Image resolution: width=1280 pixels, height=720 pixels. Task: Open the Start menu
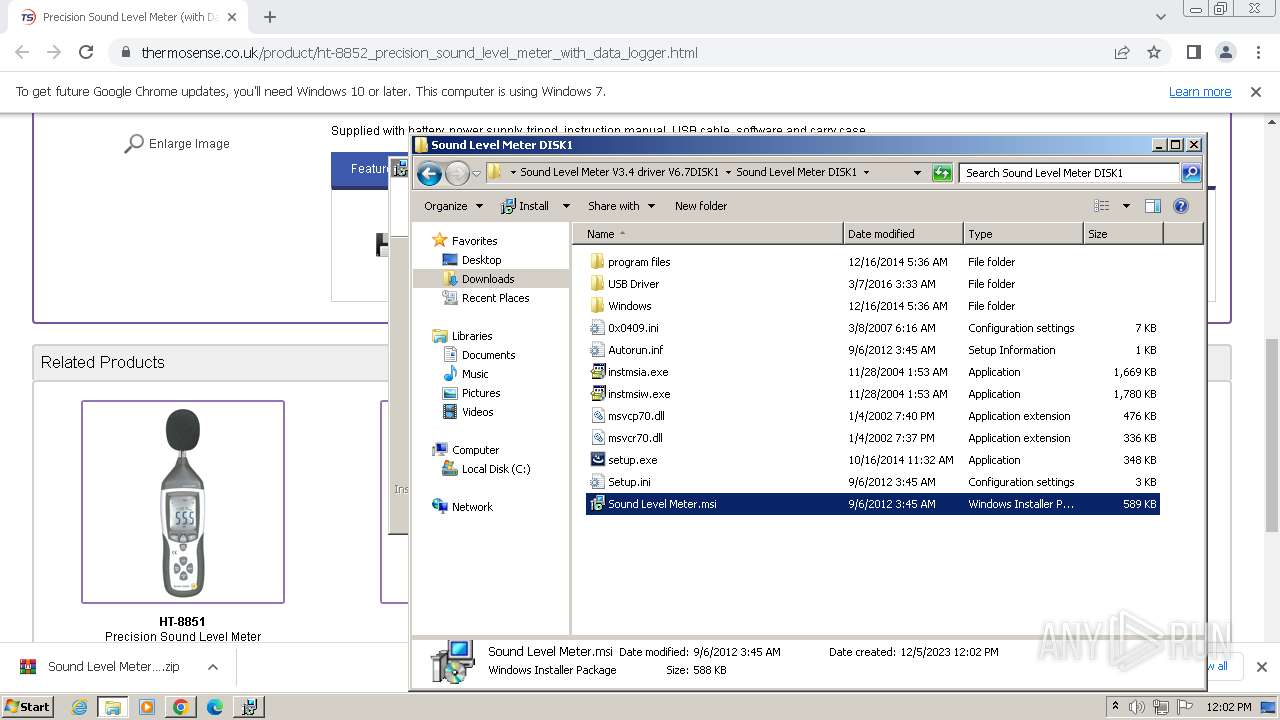click(x=28, y=707)
